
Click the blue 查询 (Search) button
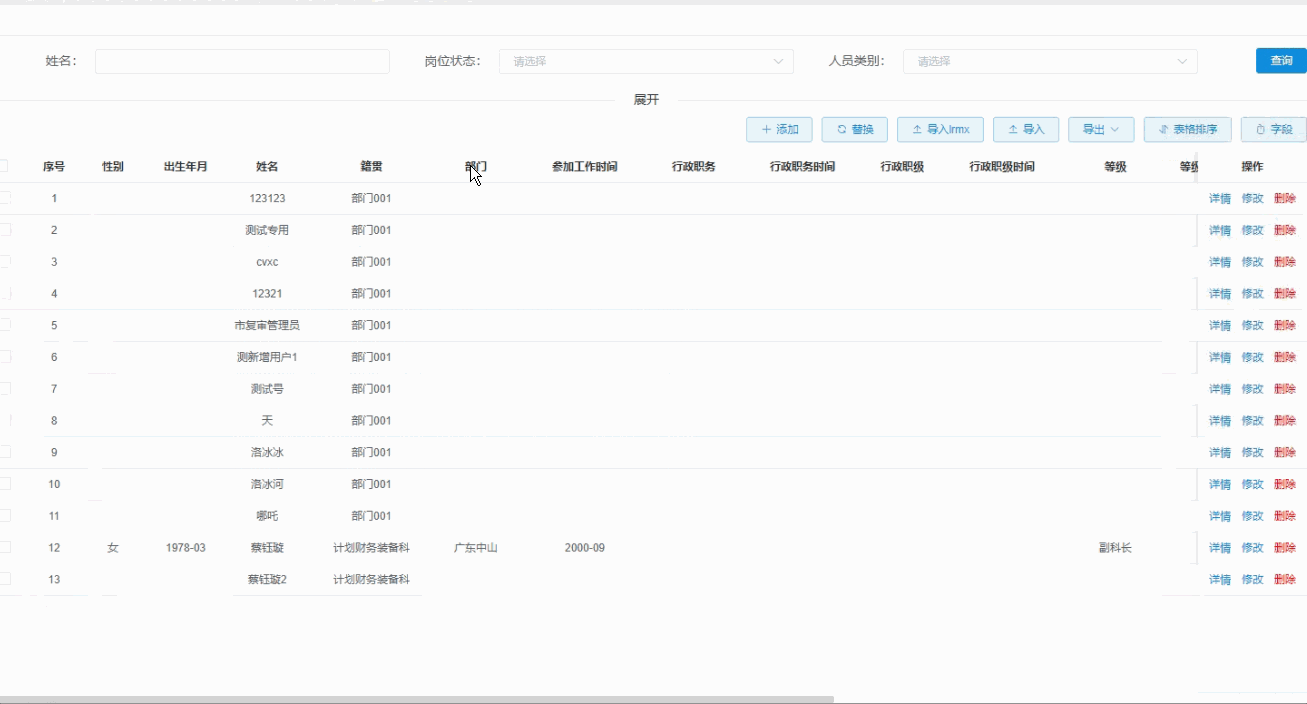(1281, 61)
